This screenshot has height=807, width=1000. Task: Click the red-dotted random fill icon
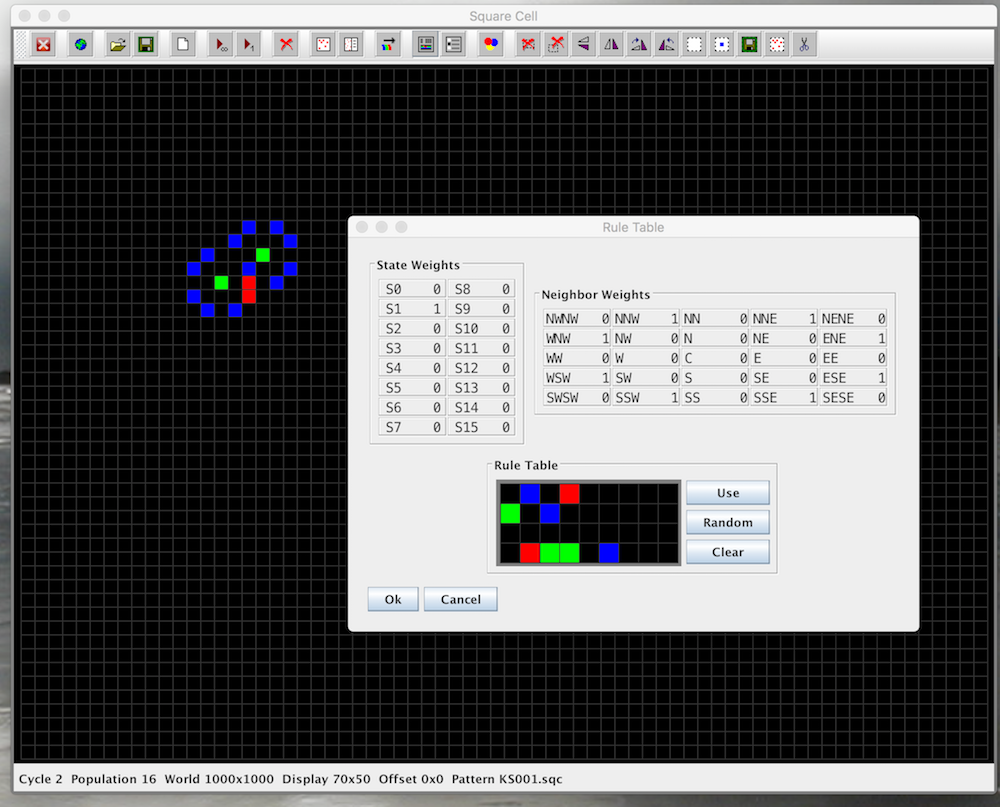click(x=323, y=45)
